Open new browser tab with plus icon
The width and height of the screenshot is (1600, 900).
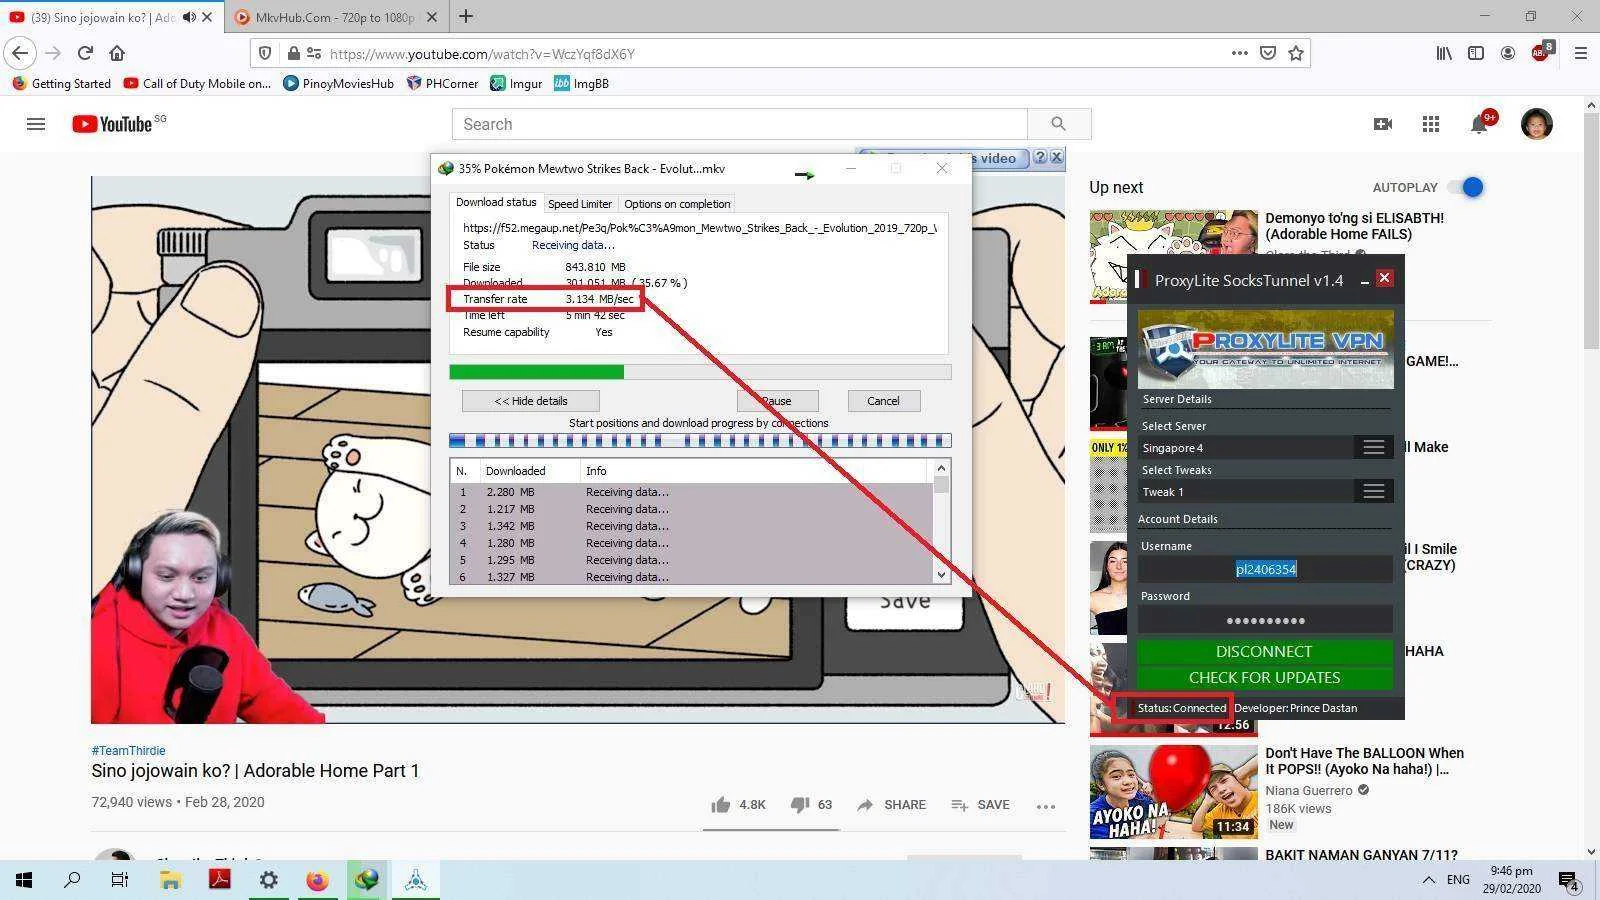pos(466,16)
